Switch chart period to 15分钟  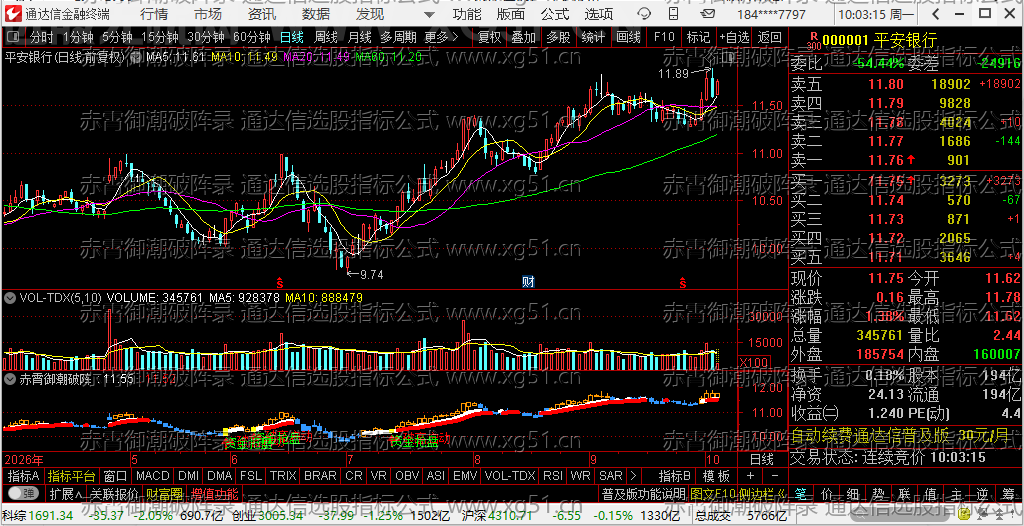point(159,37)
